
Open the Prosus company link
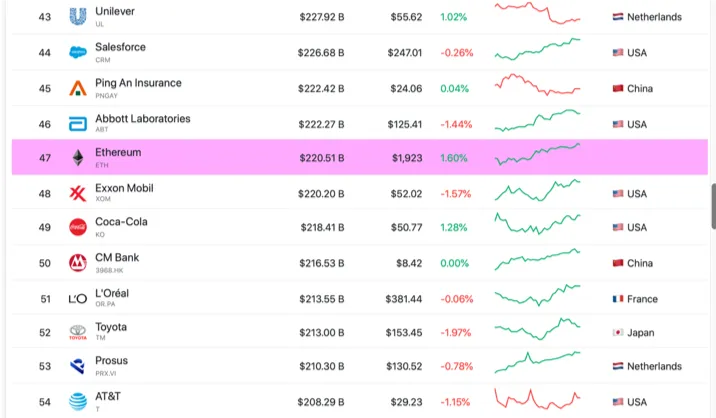click(x=111, y=361)
